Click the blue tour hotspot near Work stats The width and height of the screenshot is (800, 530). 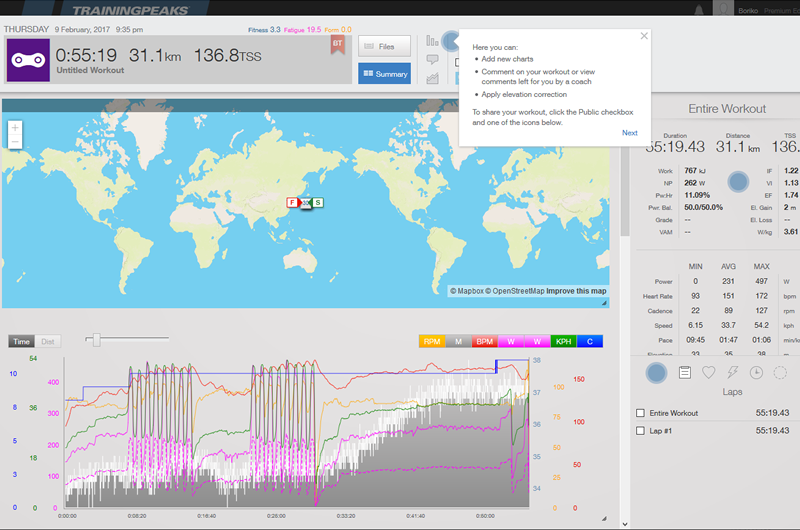click(738, 182)
